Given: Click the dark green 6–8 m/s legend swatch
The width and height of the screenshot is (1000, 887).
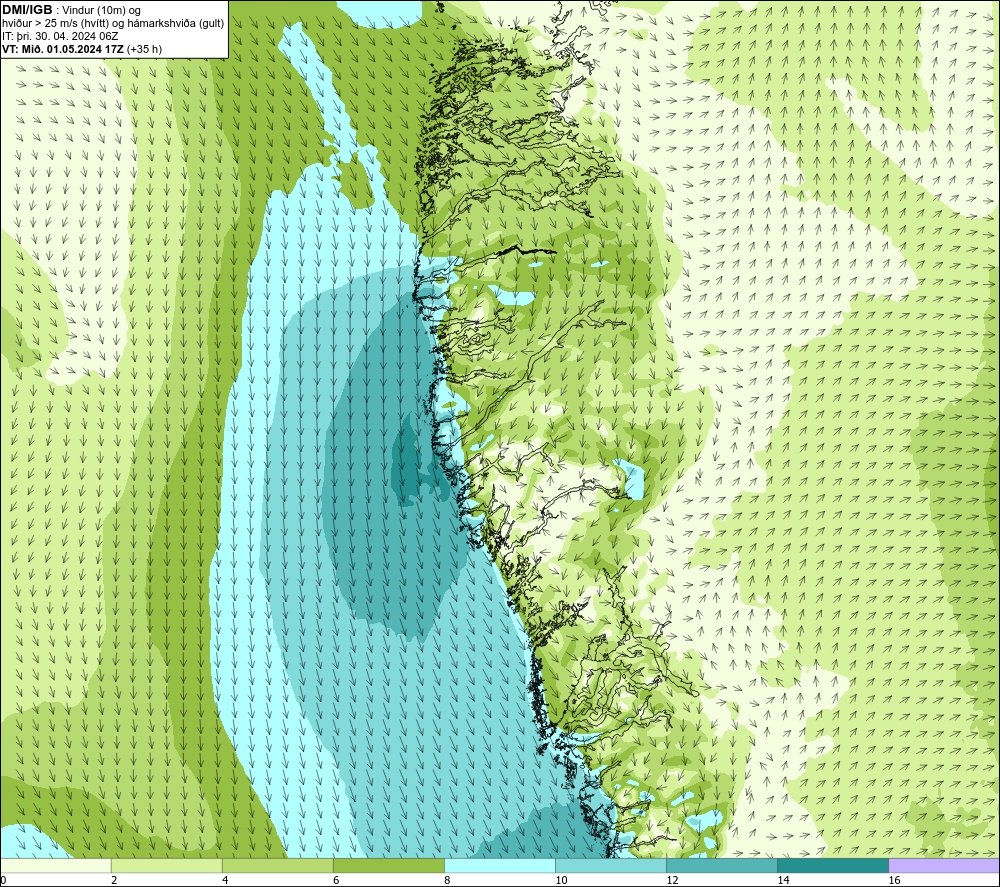Looking at the screenshot, I should coord(388,865).
